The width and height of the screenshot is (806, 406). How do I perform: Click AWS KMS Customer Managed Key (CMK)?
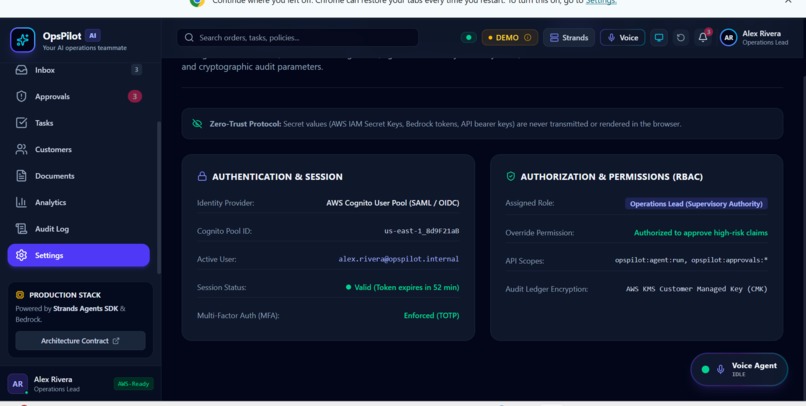coord(697,289)
